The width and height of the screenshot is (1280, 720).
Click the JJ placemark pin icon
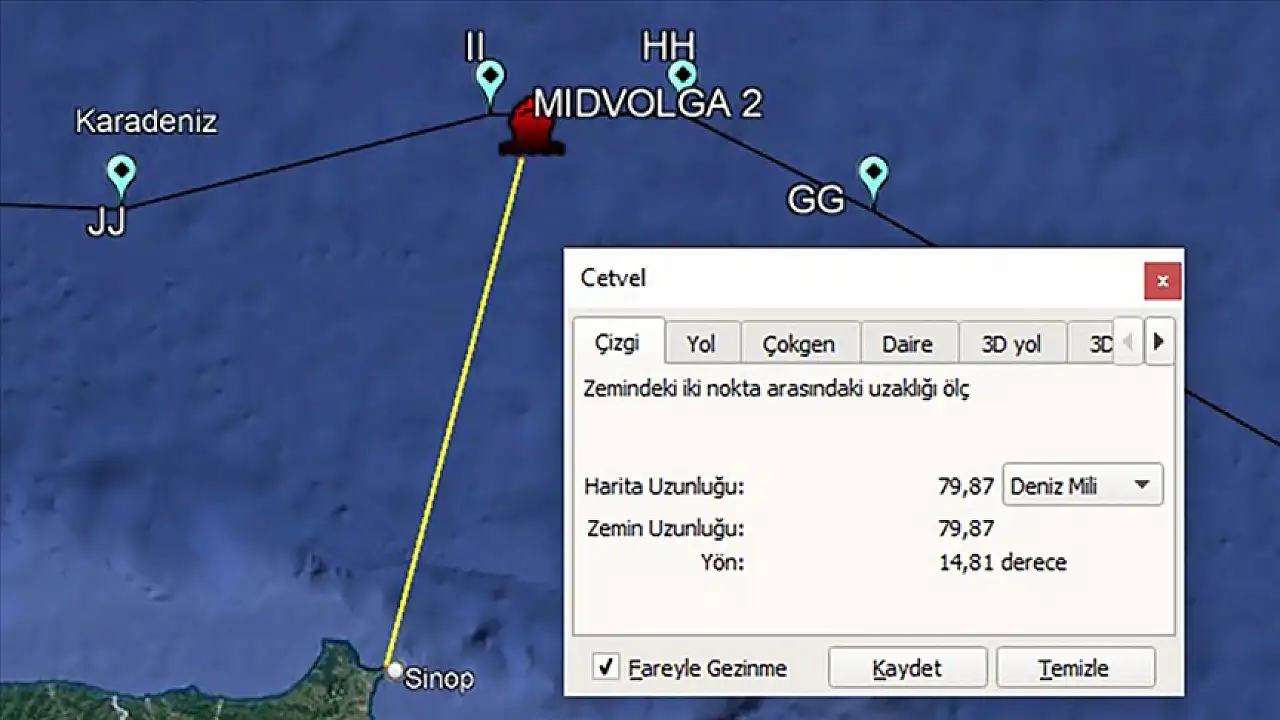click(x=121, y=176)
